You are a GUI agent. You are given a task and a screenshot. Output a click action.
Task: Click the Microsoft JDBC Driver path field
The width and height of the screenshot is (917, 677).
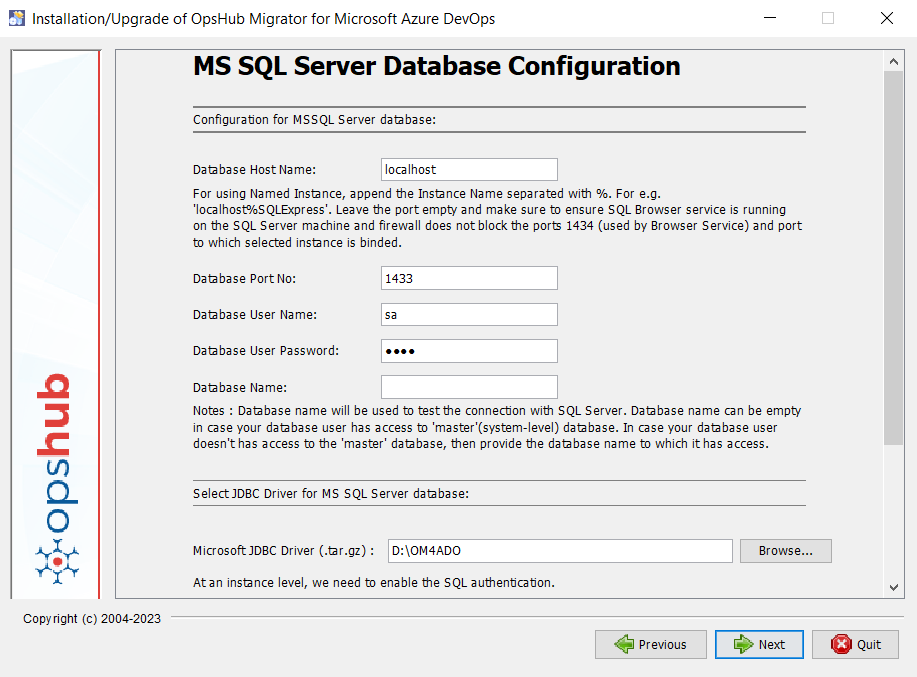pyautogui.click(x=560, y=551)
